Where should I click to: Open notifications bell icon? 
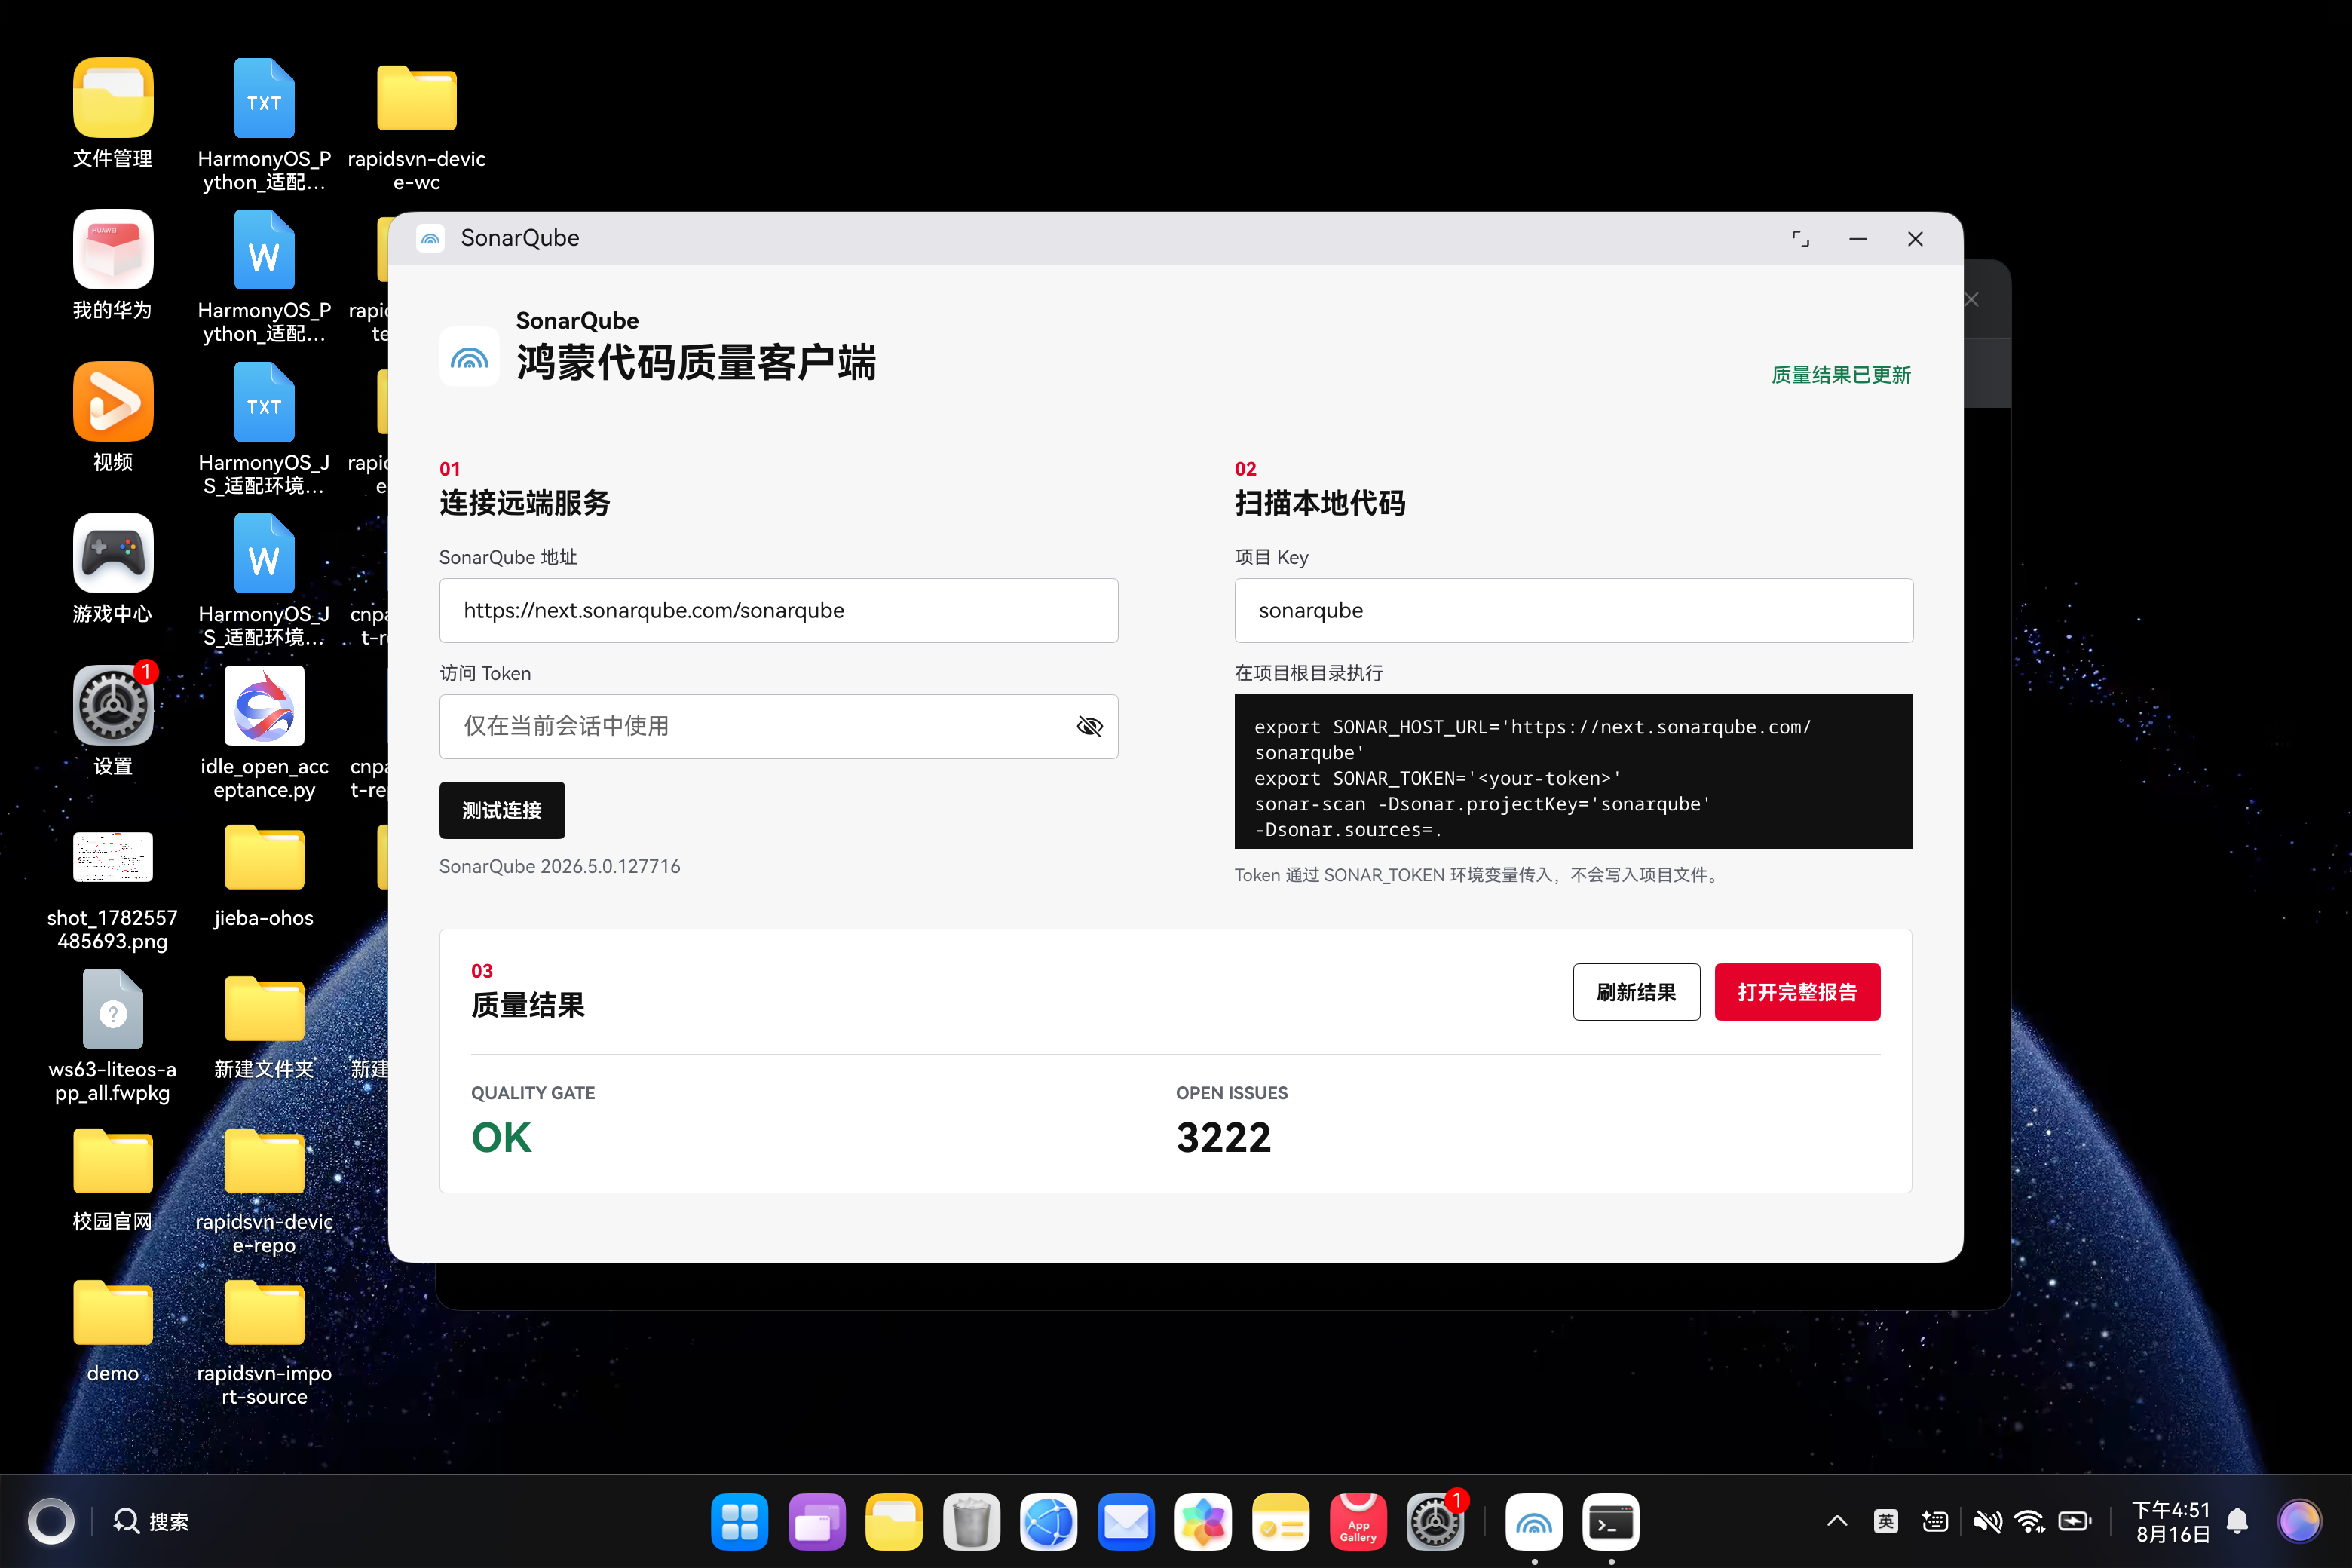pyautogui.click(x=2238, y=1522)
